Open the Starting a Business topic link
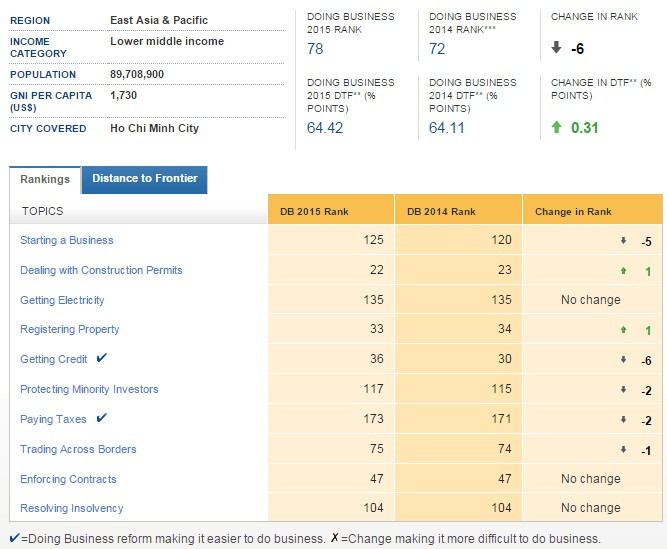 tap(67, 240)
